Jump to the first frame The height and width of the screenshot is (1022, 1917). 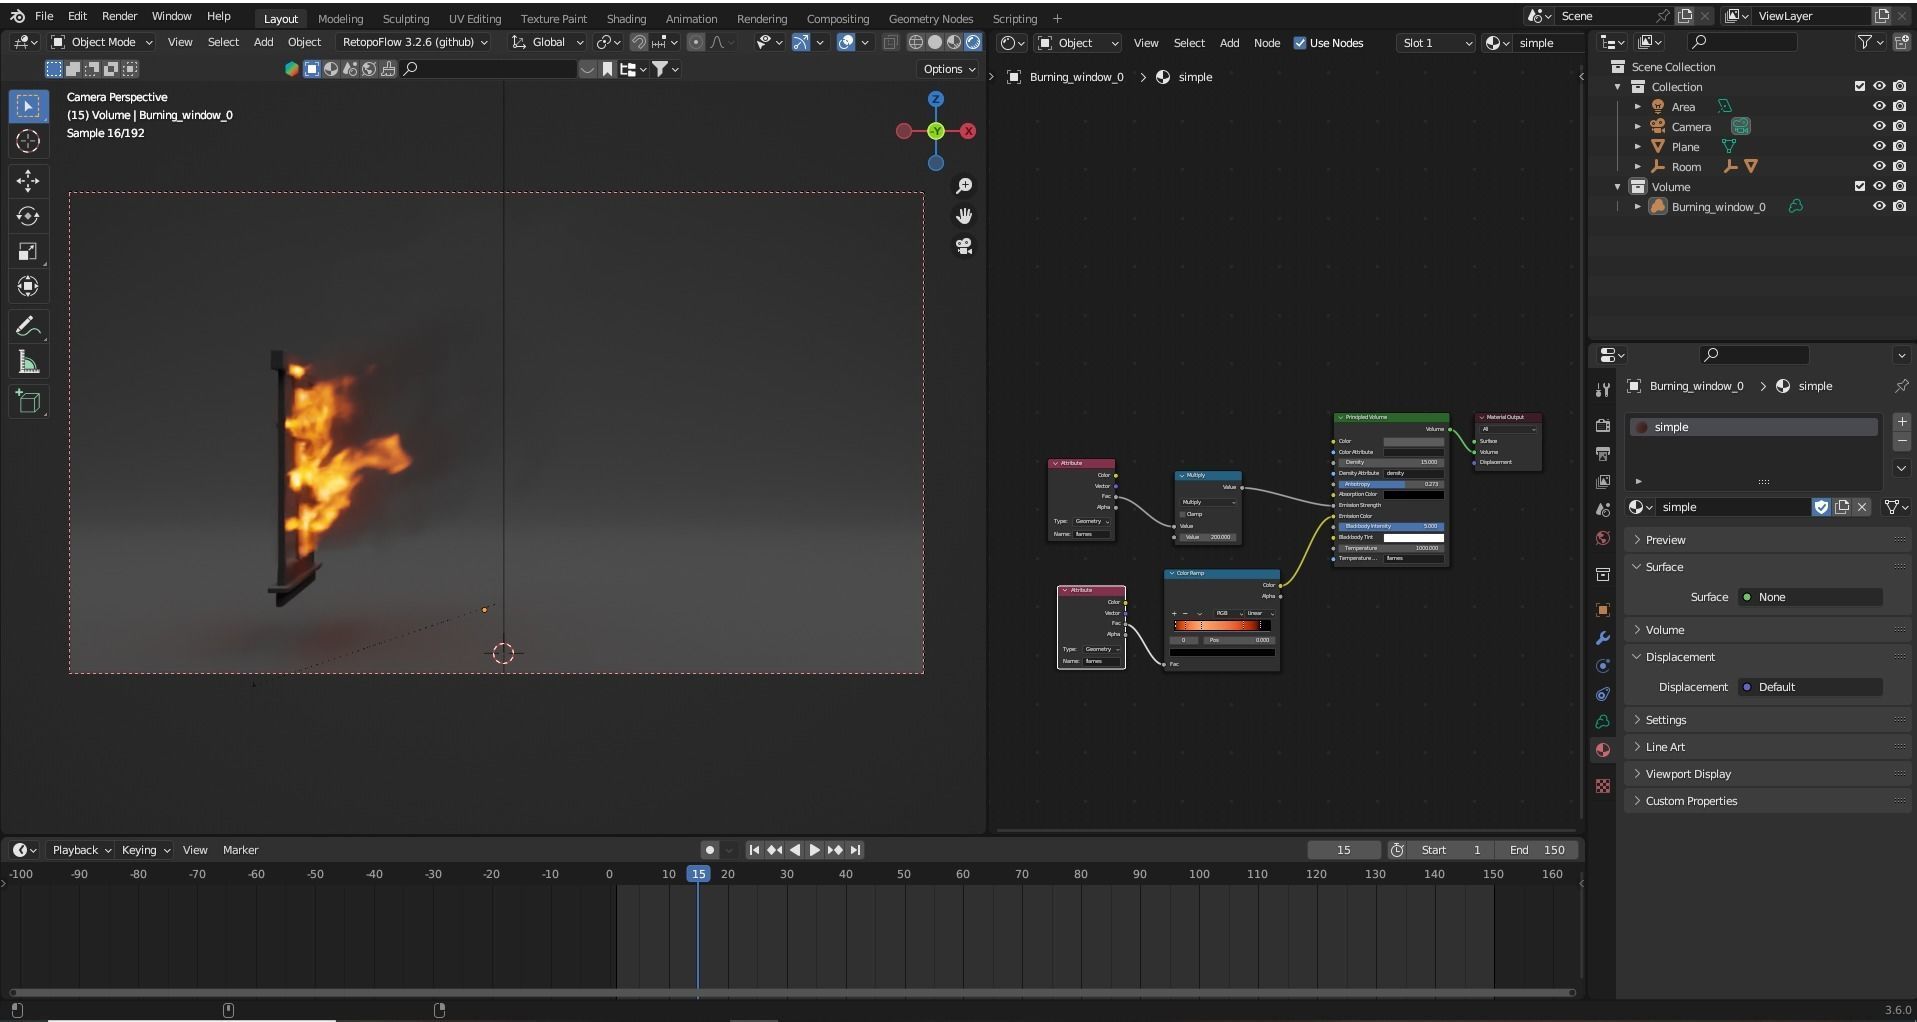coord(754,850)
